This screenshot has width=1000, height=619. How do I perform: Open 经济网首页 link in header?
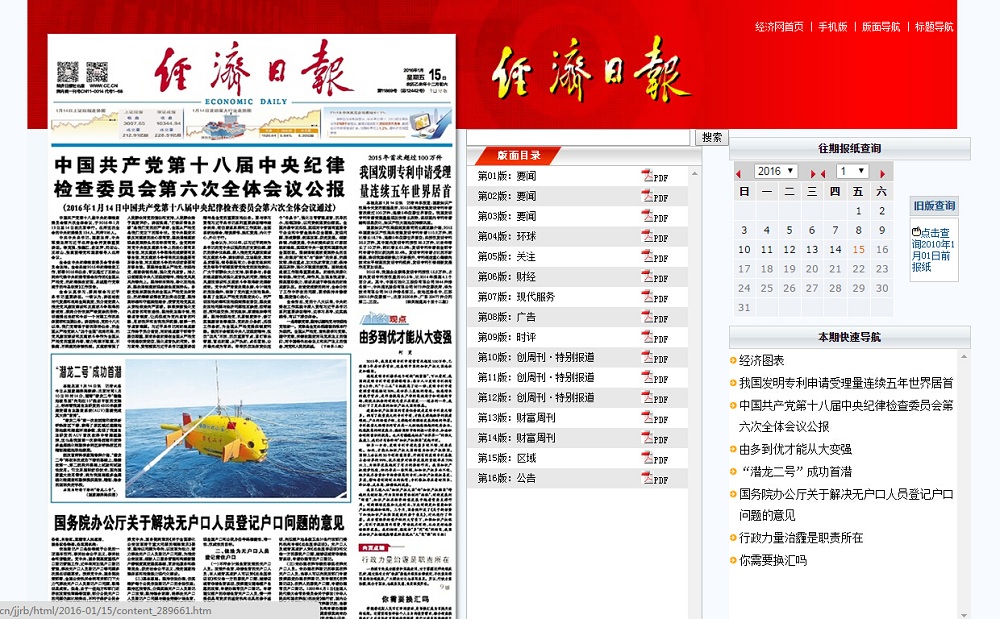(x=779, y=27)
